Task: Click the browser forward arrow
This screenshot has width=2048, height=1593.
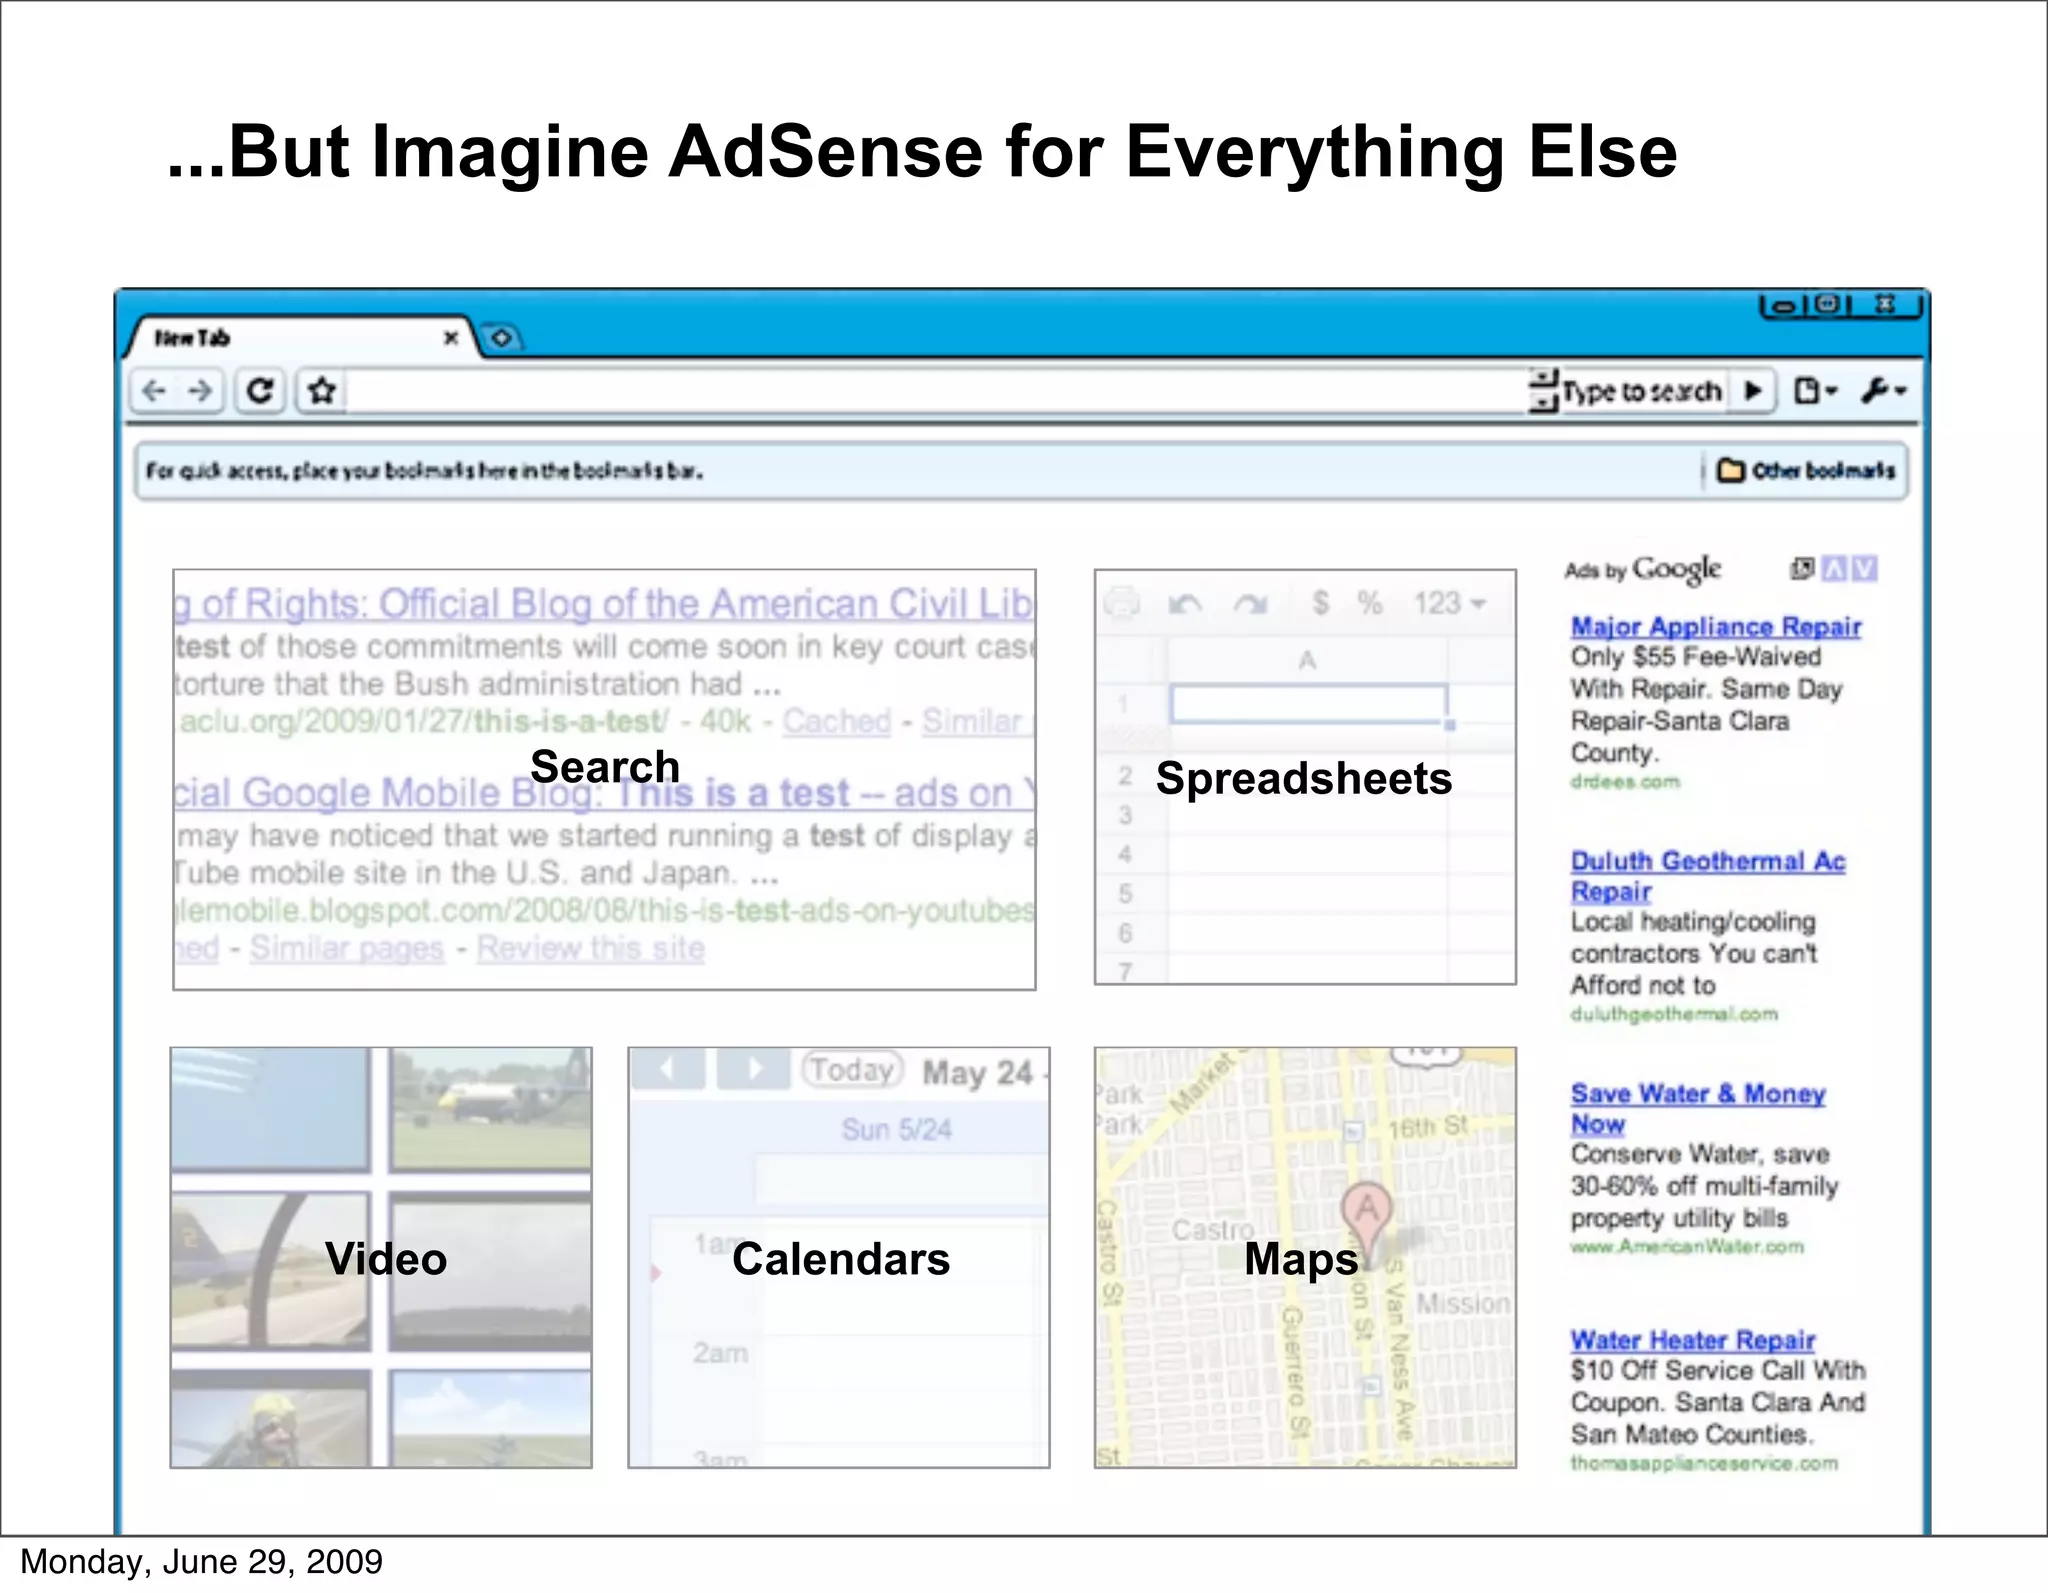Action: click(x=200, y=390)
